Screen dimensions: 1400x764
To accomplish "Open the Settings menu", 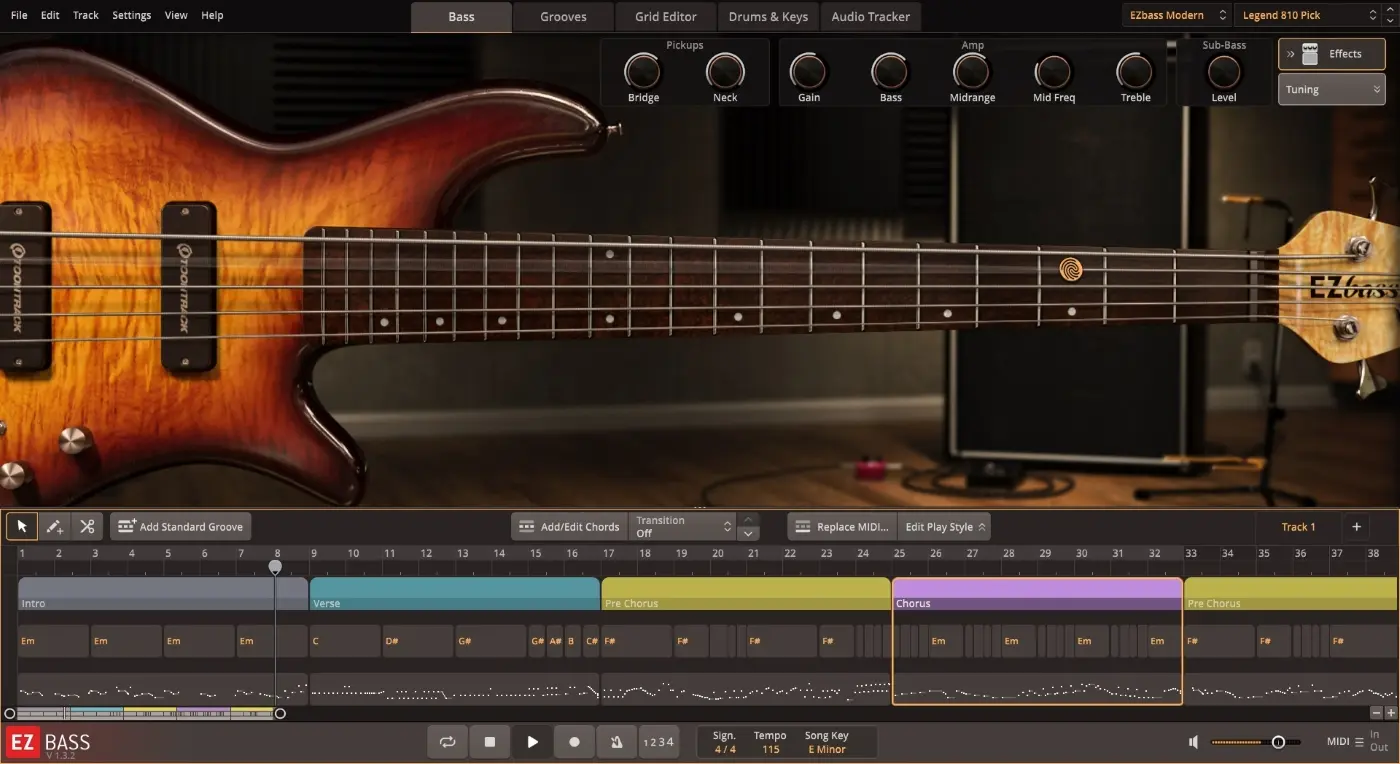I will click(x=131, y=15).
